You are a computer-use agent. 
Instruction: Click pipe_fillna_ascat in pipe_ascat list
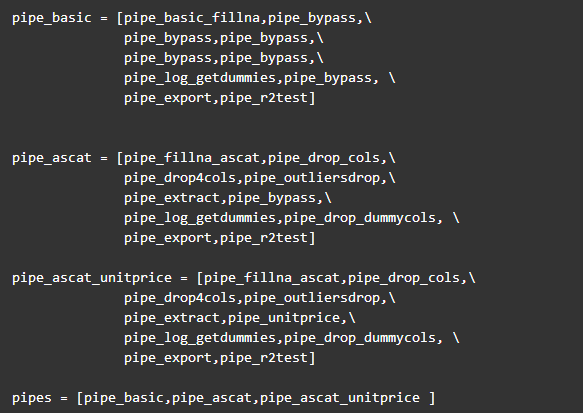(192, 158)
